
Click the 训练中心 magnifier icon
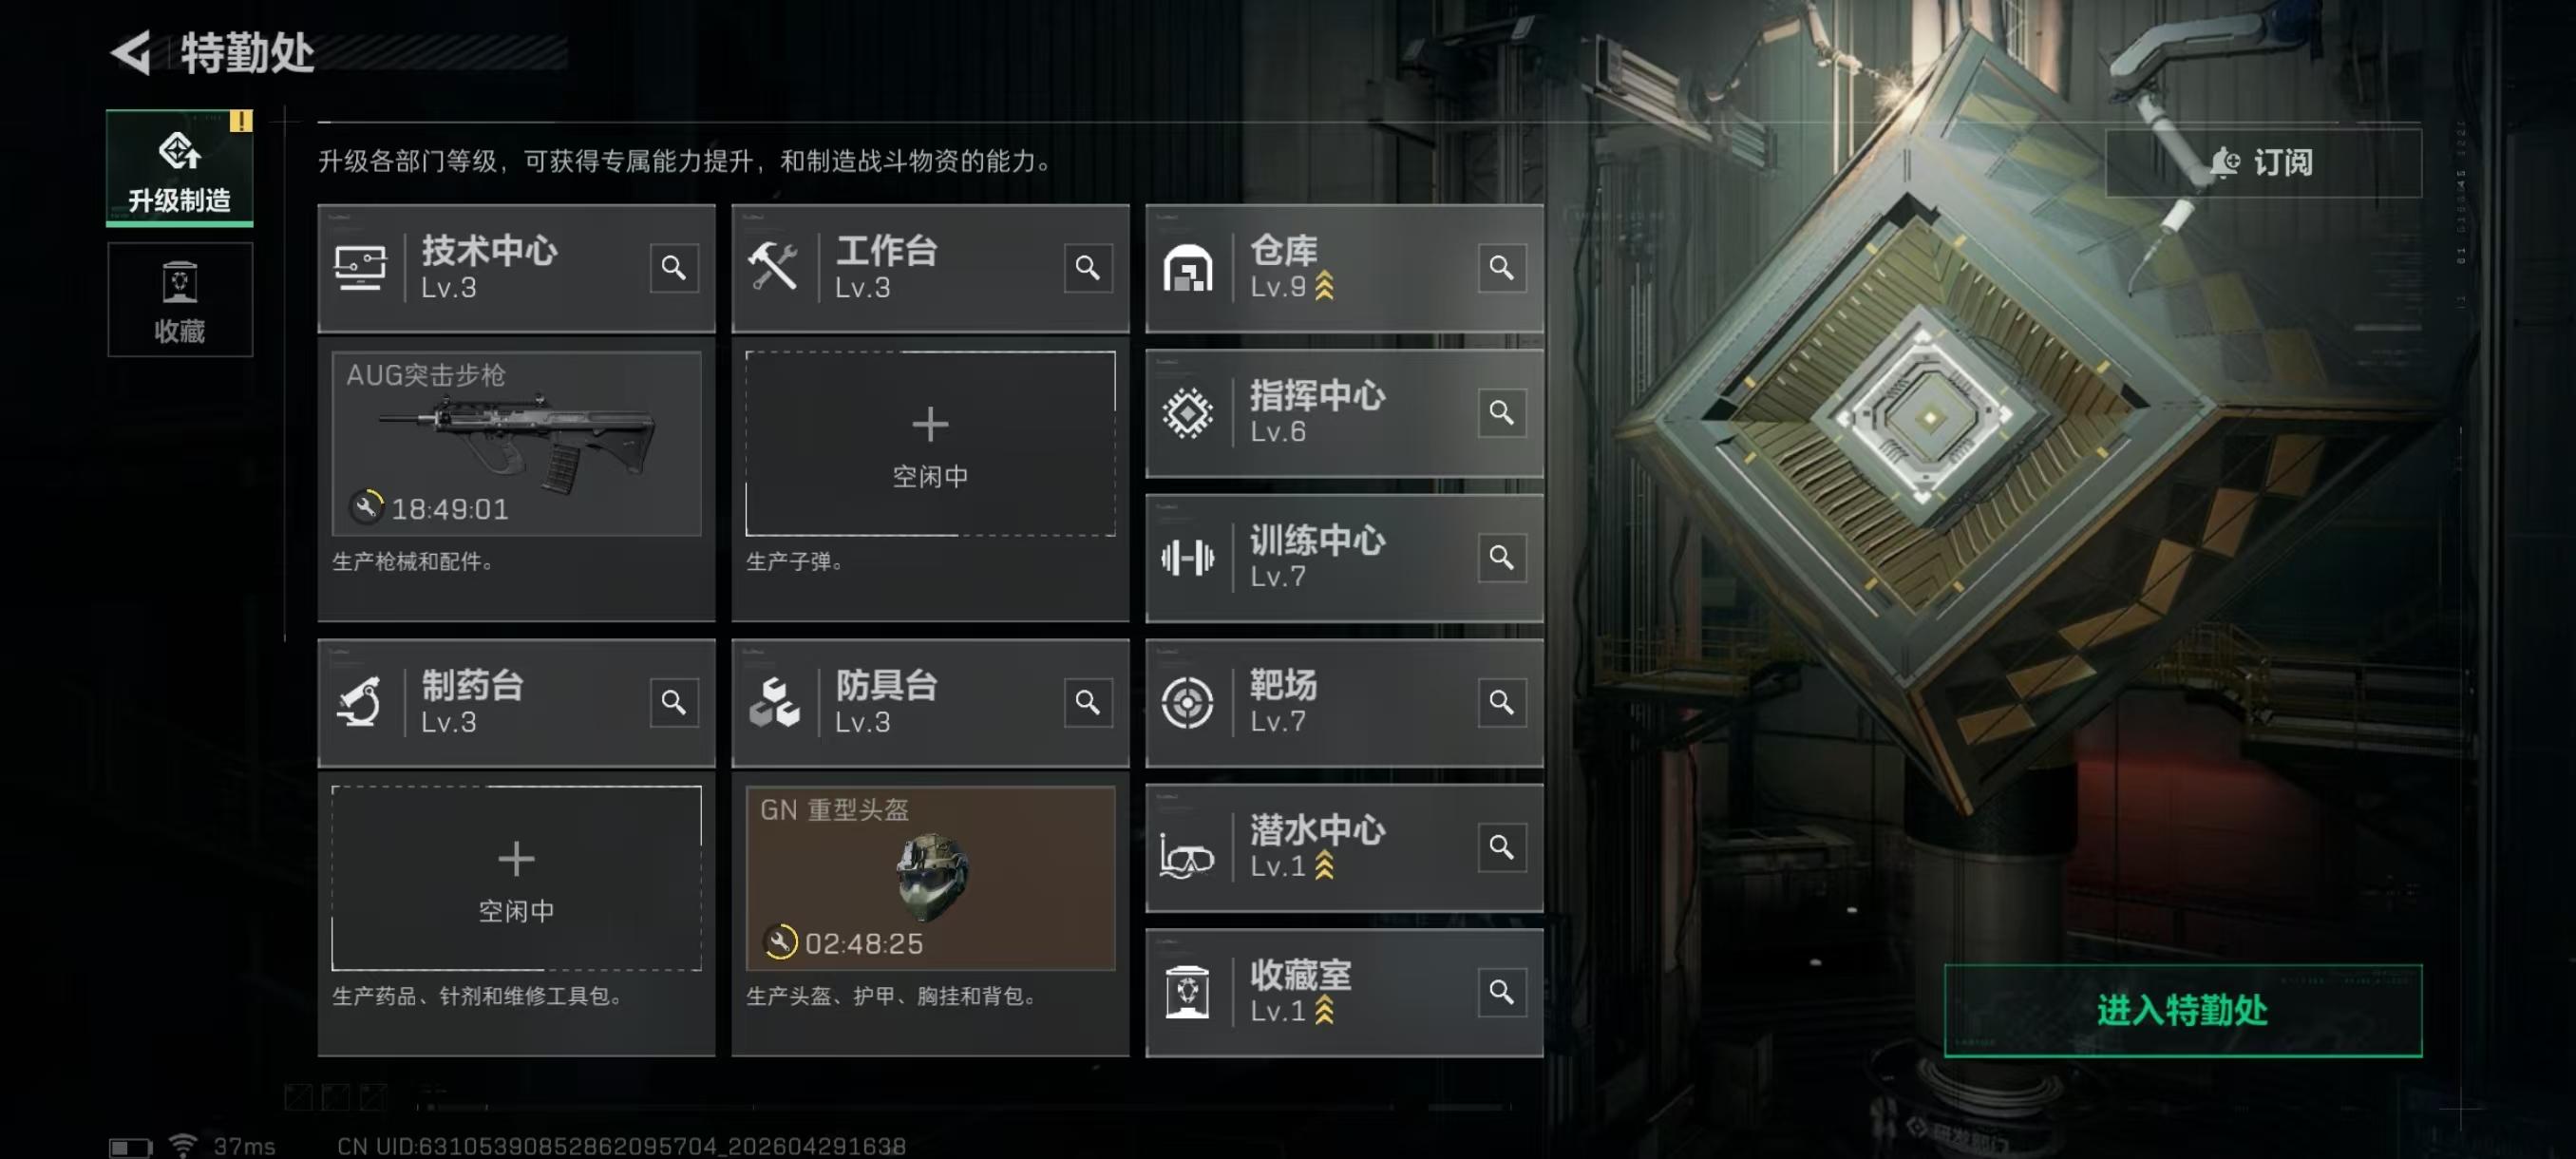tap(1502, 558)
